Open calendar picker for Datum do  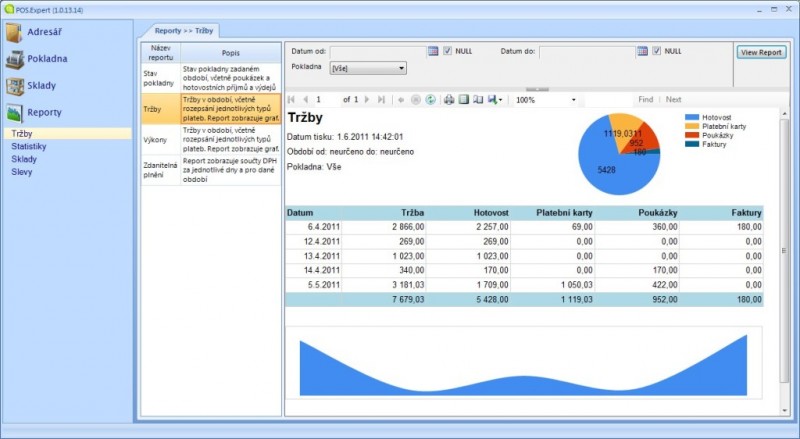pyautogui.click(x=642, y=50)
